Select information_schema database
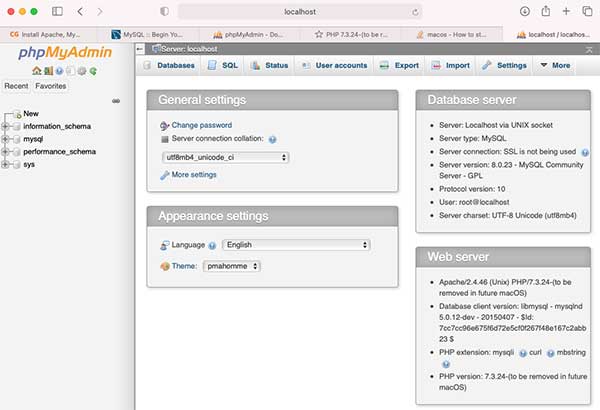The width and height of the screenshot is (600, 410). point(57,126)
